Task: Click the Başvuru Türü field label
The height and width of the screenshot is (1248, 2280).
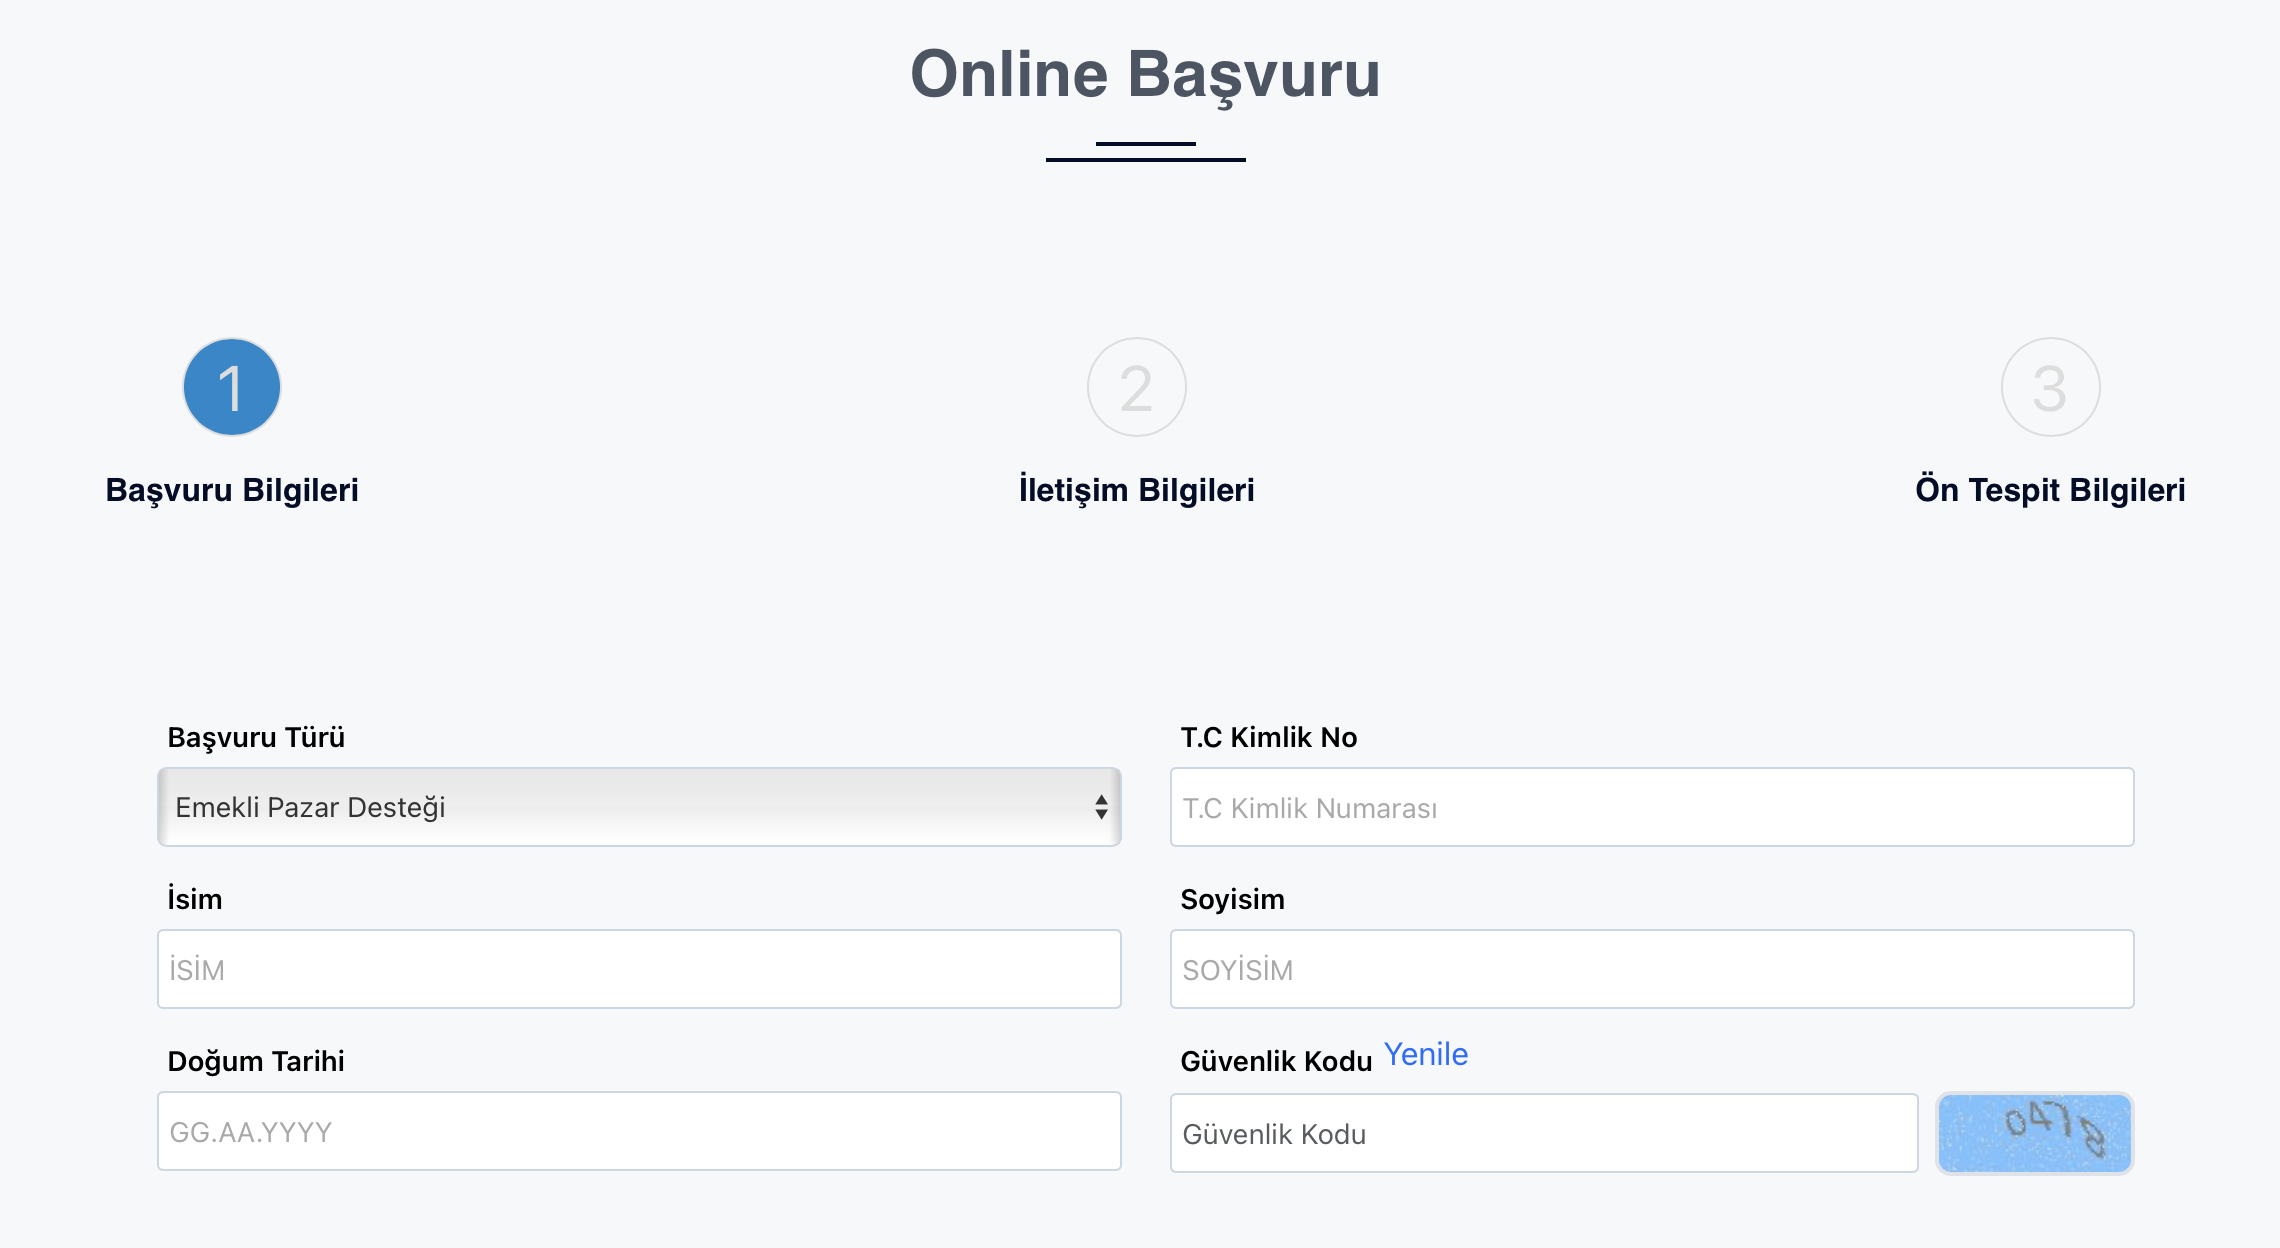Action: tap(256, 737)
